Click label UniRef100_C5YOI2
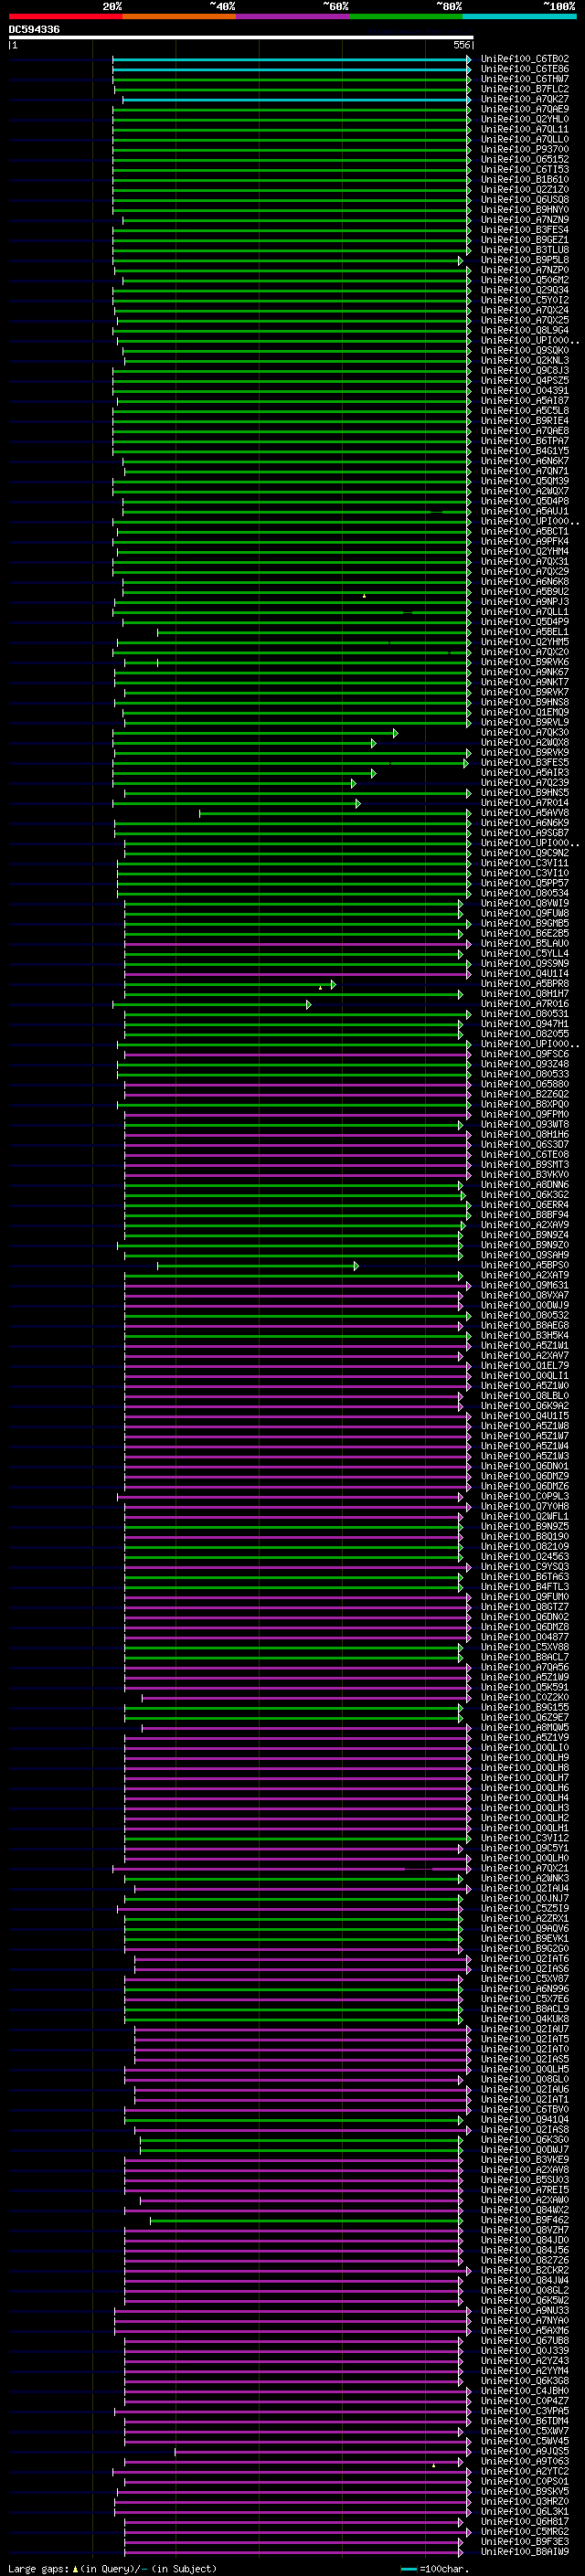 [525, 300]
